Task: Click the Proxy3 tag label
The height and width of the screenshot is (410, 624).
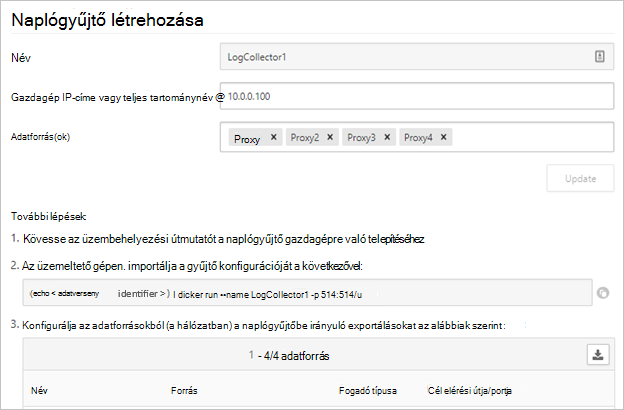Action: pyautogui.click(x=361, y=137)
